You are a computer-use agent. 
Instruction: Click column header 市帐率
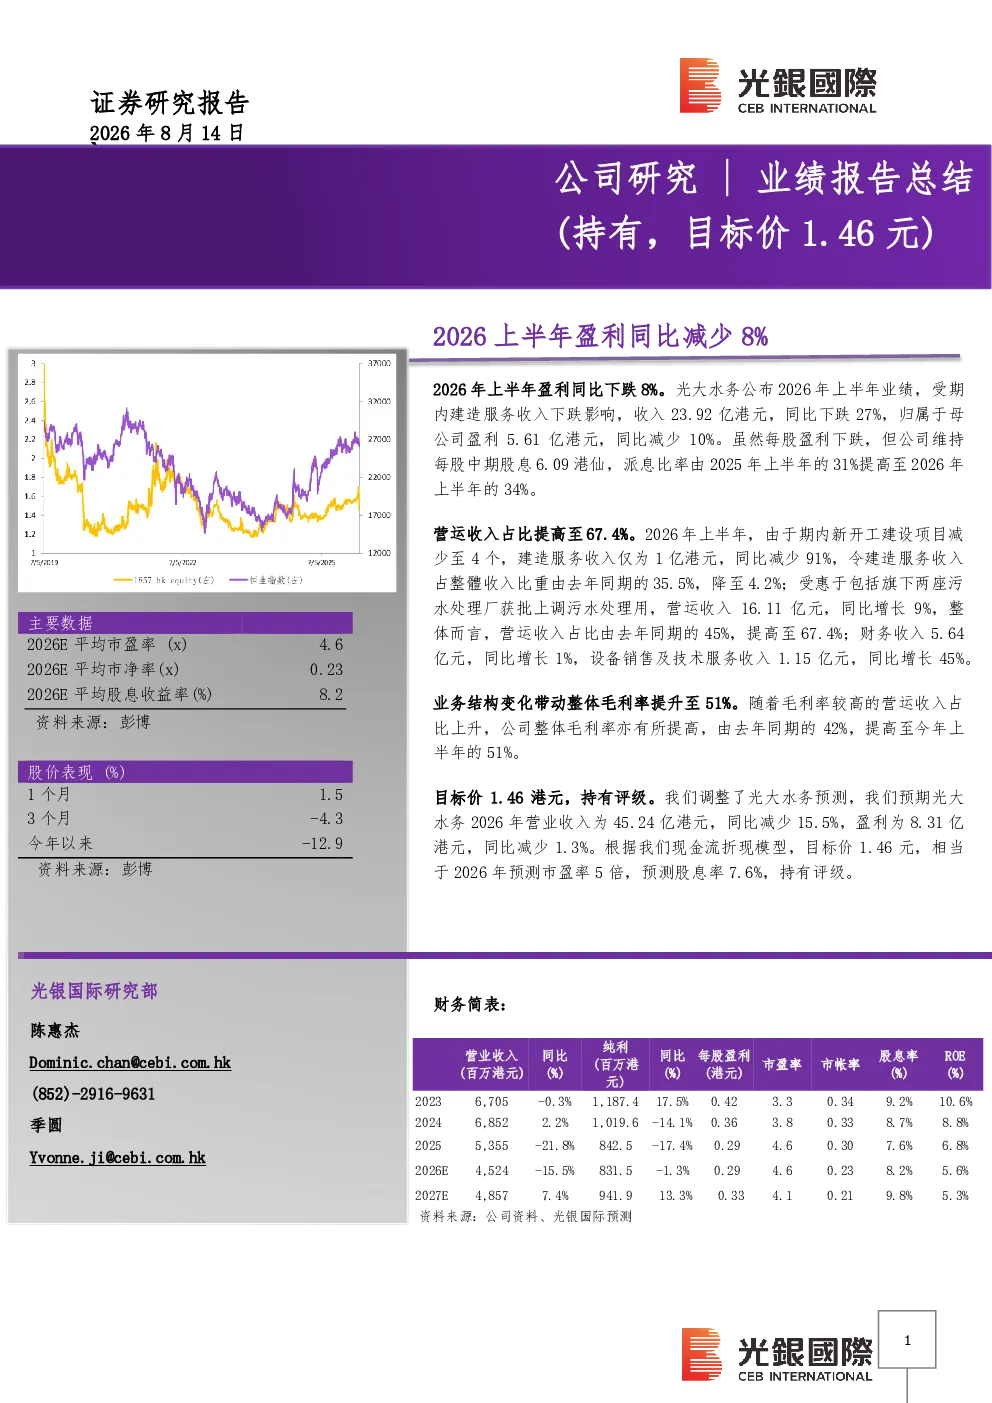[x=840, y=1064]
